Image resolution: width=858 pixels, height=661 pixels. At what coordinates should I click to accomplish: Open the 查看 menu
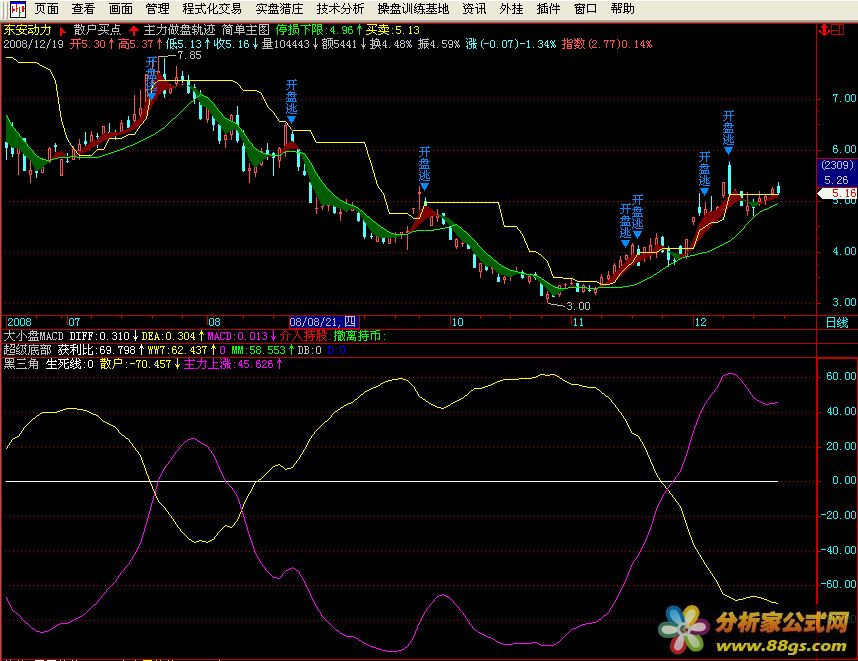point(83,9)
